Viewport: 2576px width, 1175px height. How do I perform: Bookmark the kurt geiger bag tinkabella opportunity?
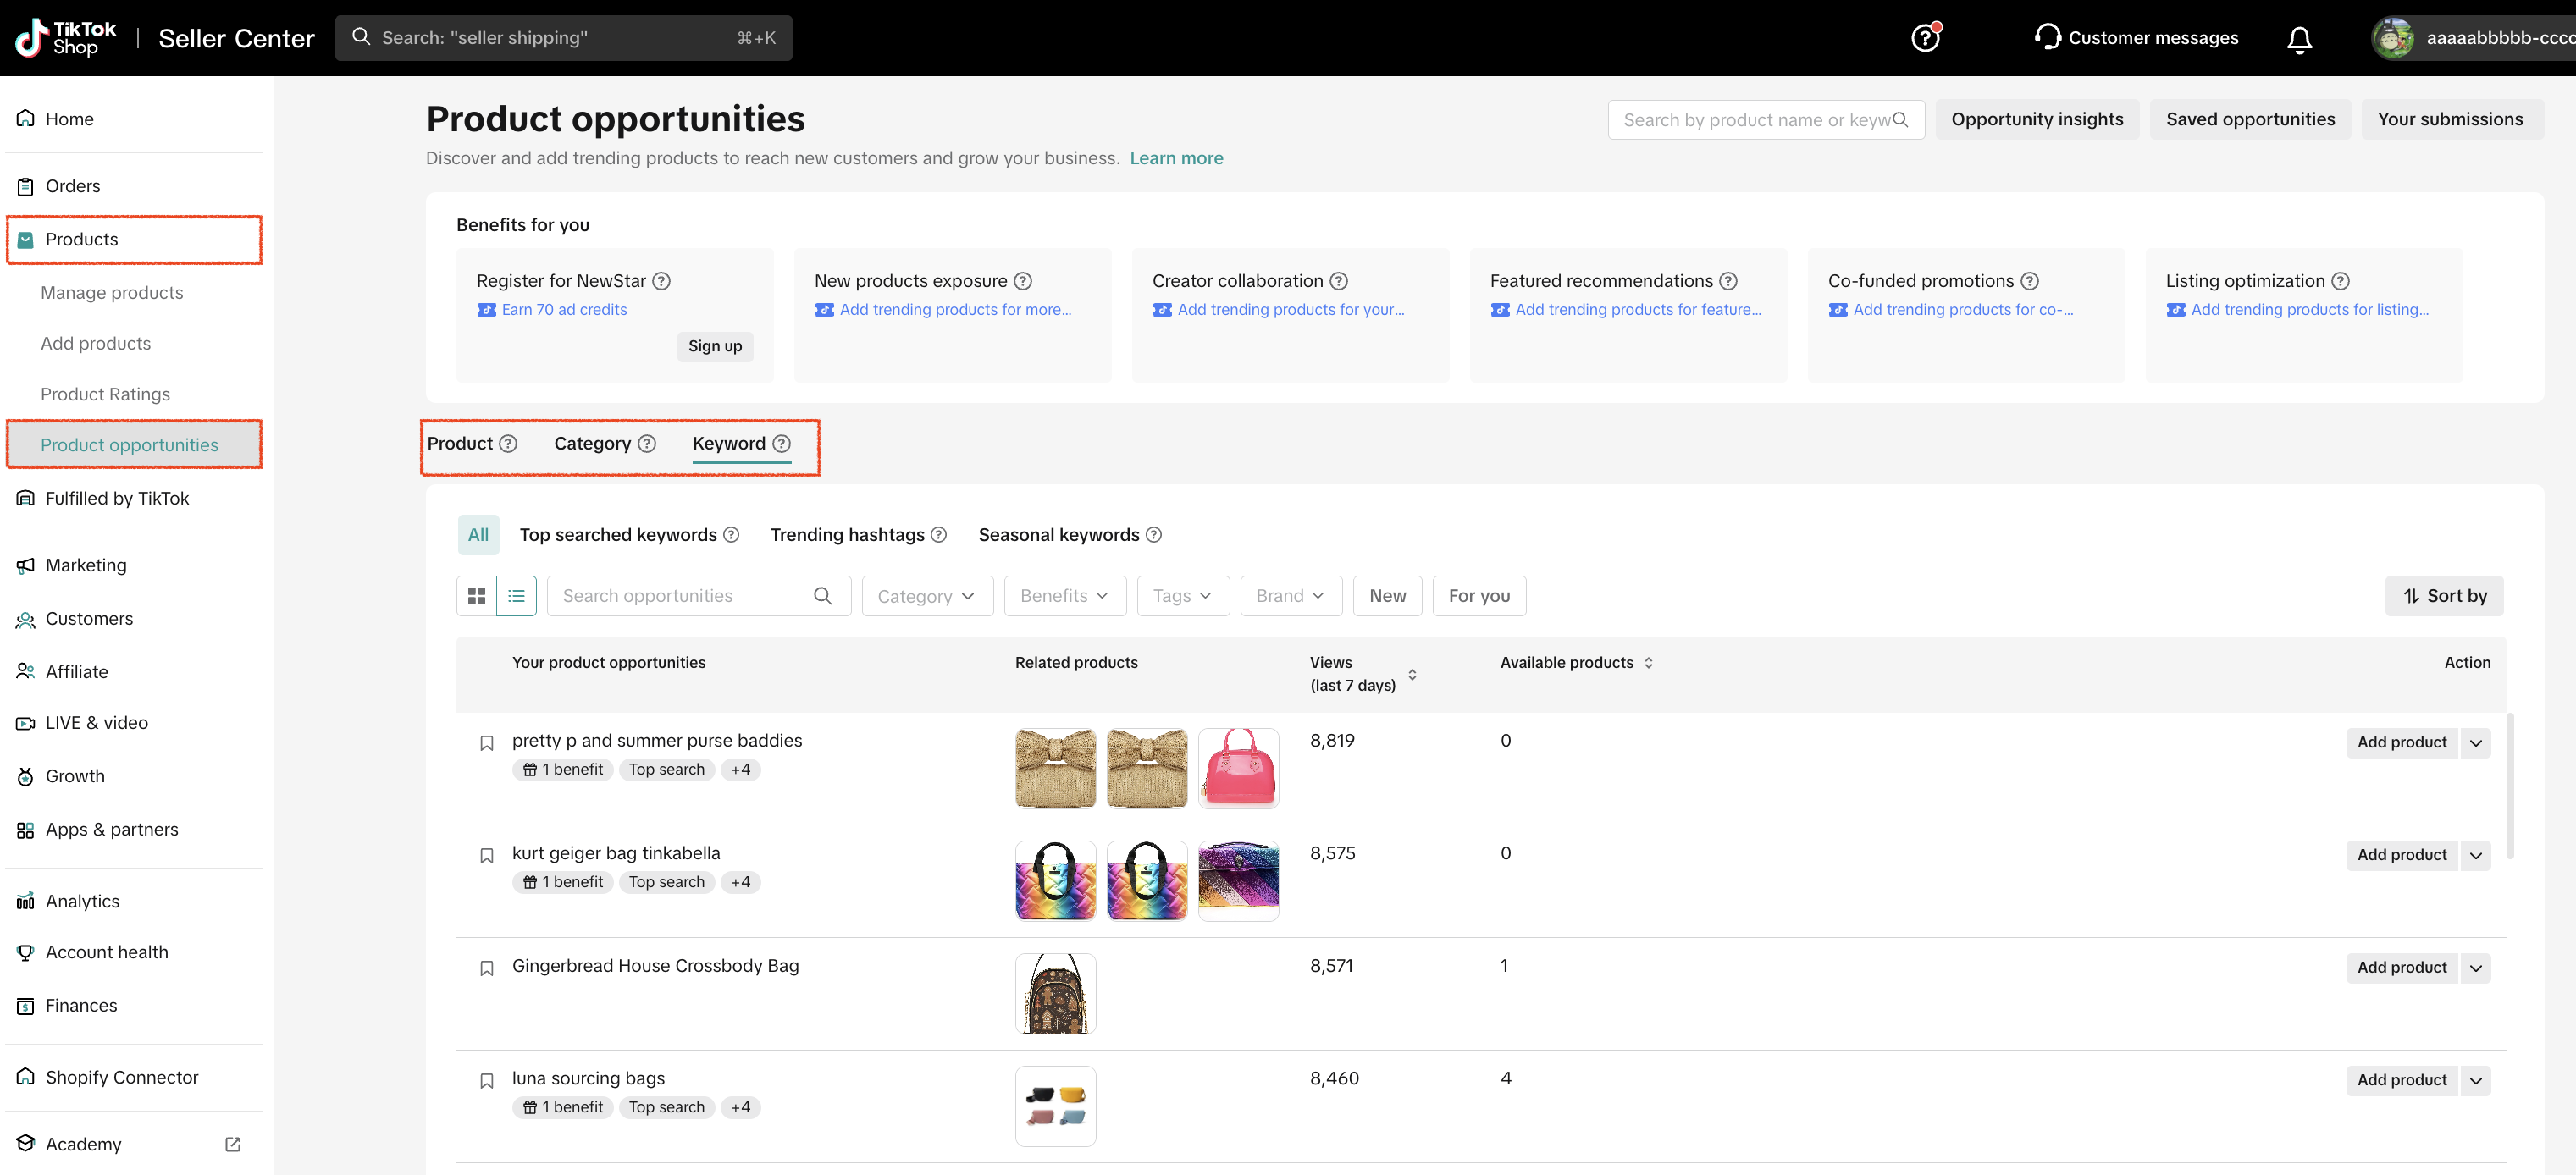487,856
